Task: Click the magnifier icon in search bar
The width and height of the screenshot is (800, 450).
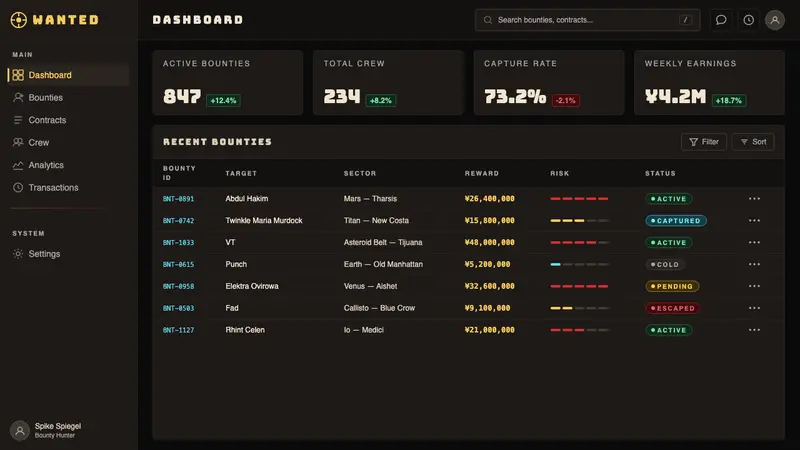Action: point(488,20)
